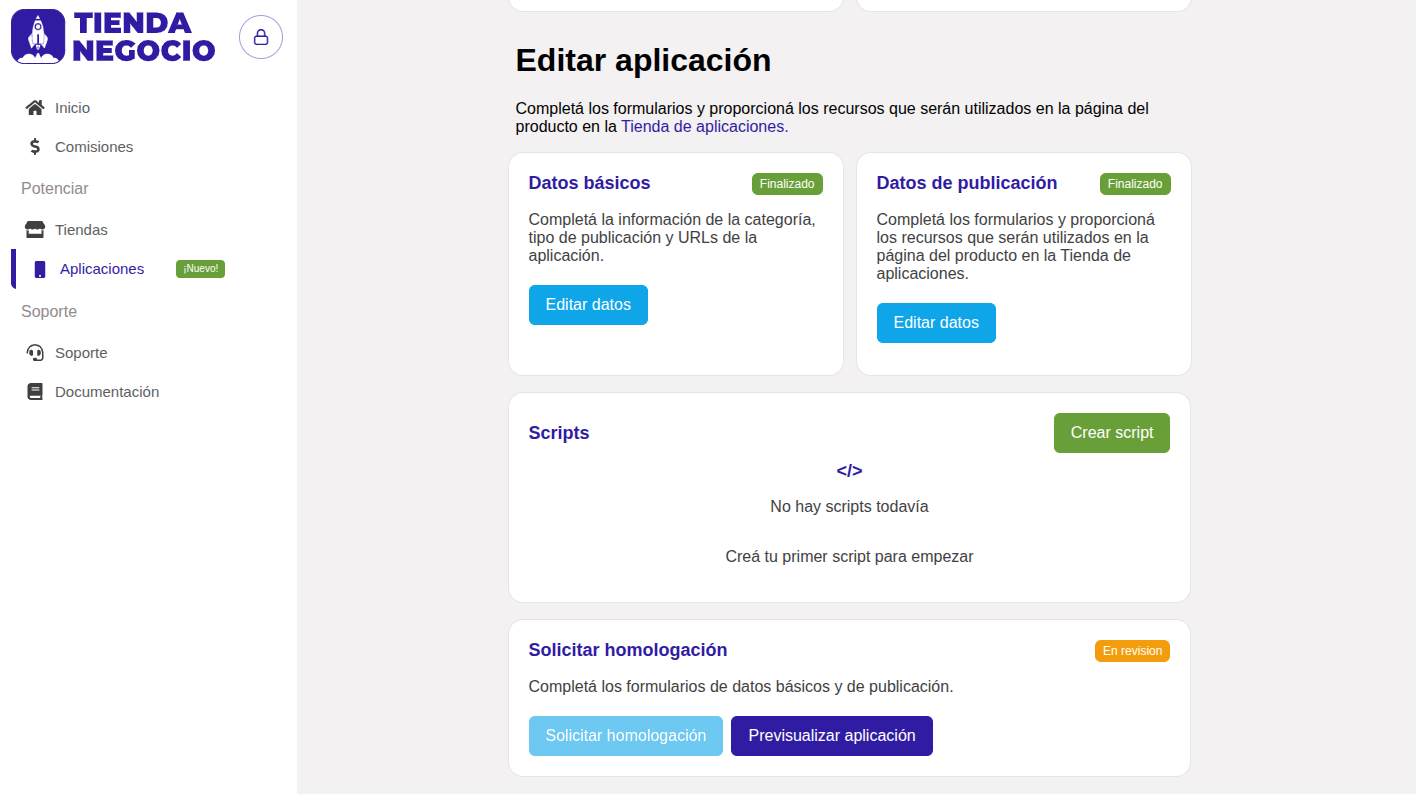This screenshot has width=1416, height=794.
Task: Click Editar datos under Datos de publicación
Action: (x=936, y=323)
